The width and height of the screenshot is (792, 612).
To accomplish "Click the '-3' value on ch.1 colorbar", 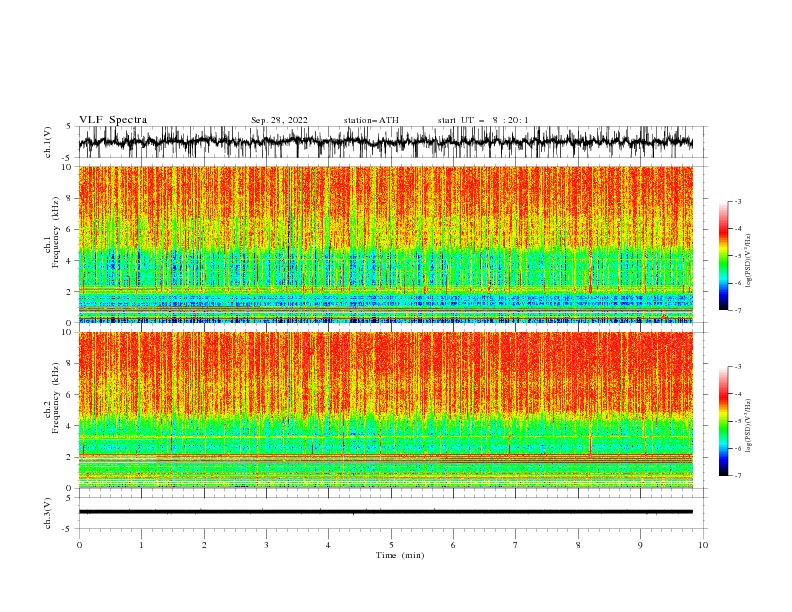I will pyautogui.click(x=737, y=201).
